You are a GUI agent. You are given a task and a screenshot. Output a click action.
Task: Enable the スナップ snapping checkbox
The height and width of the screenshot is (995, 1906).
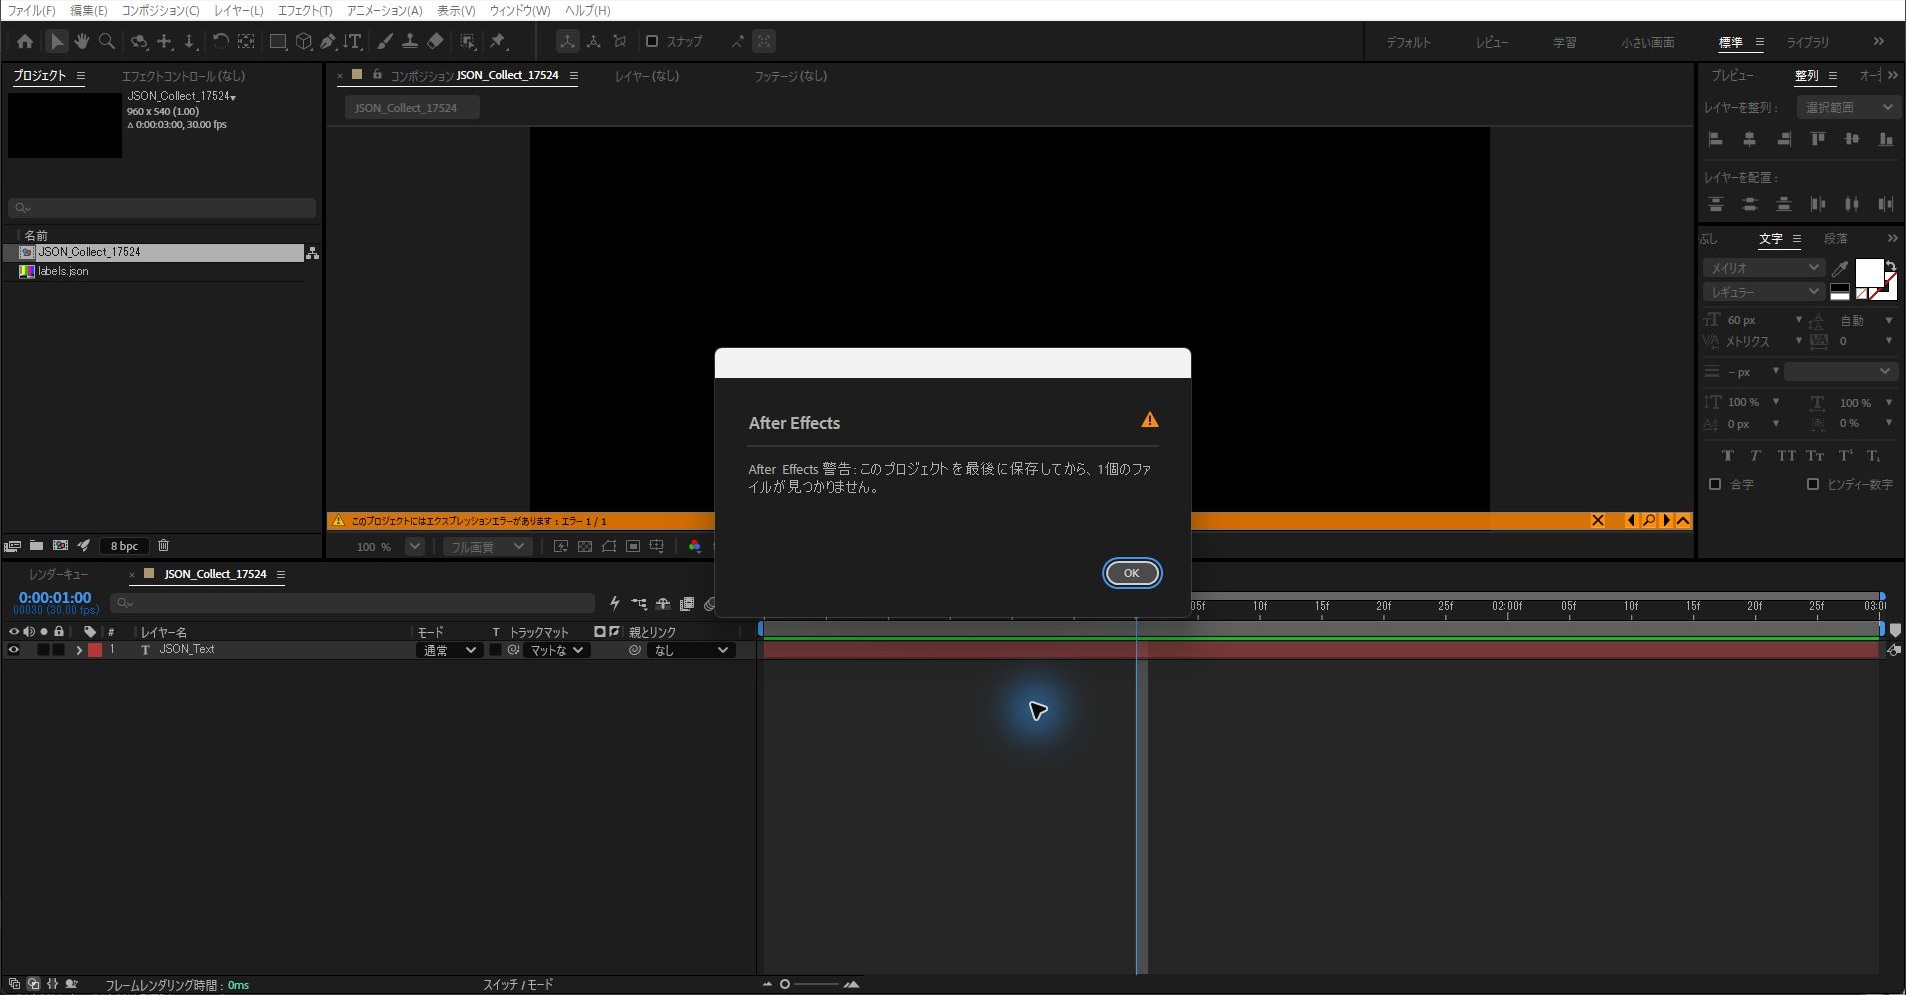652,41
